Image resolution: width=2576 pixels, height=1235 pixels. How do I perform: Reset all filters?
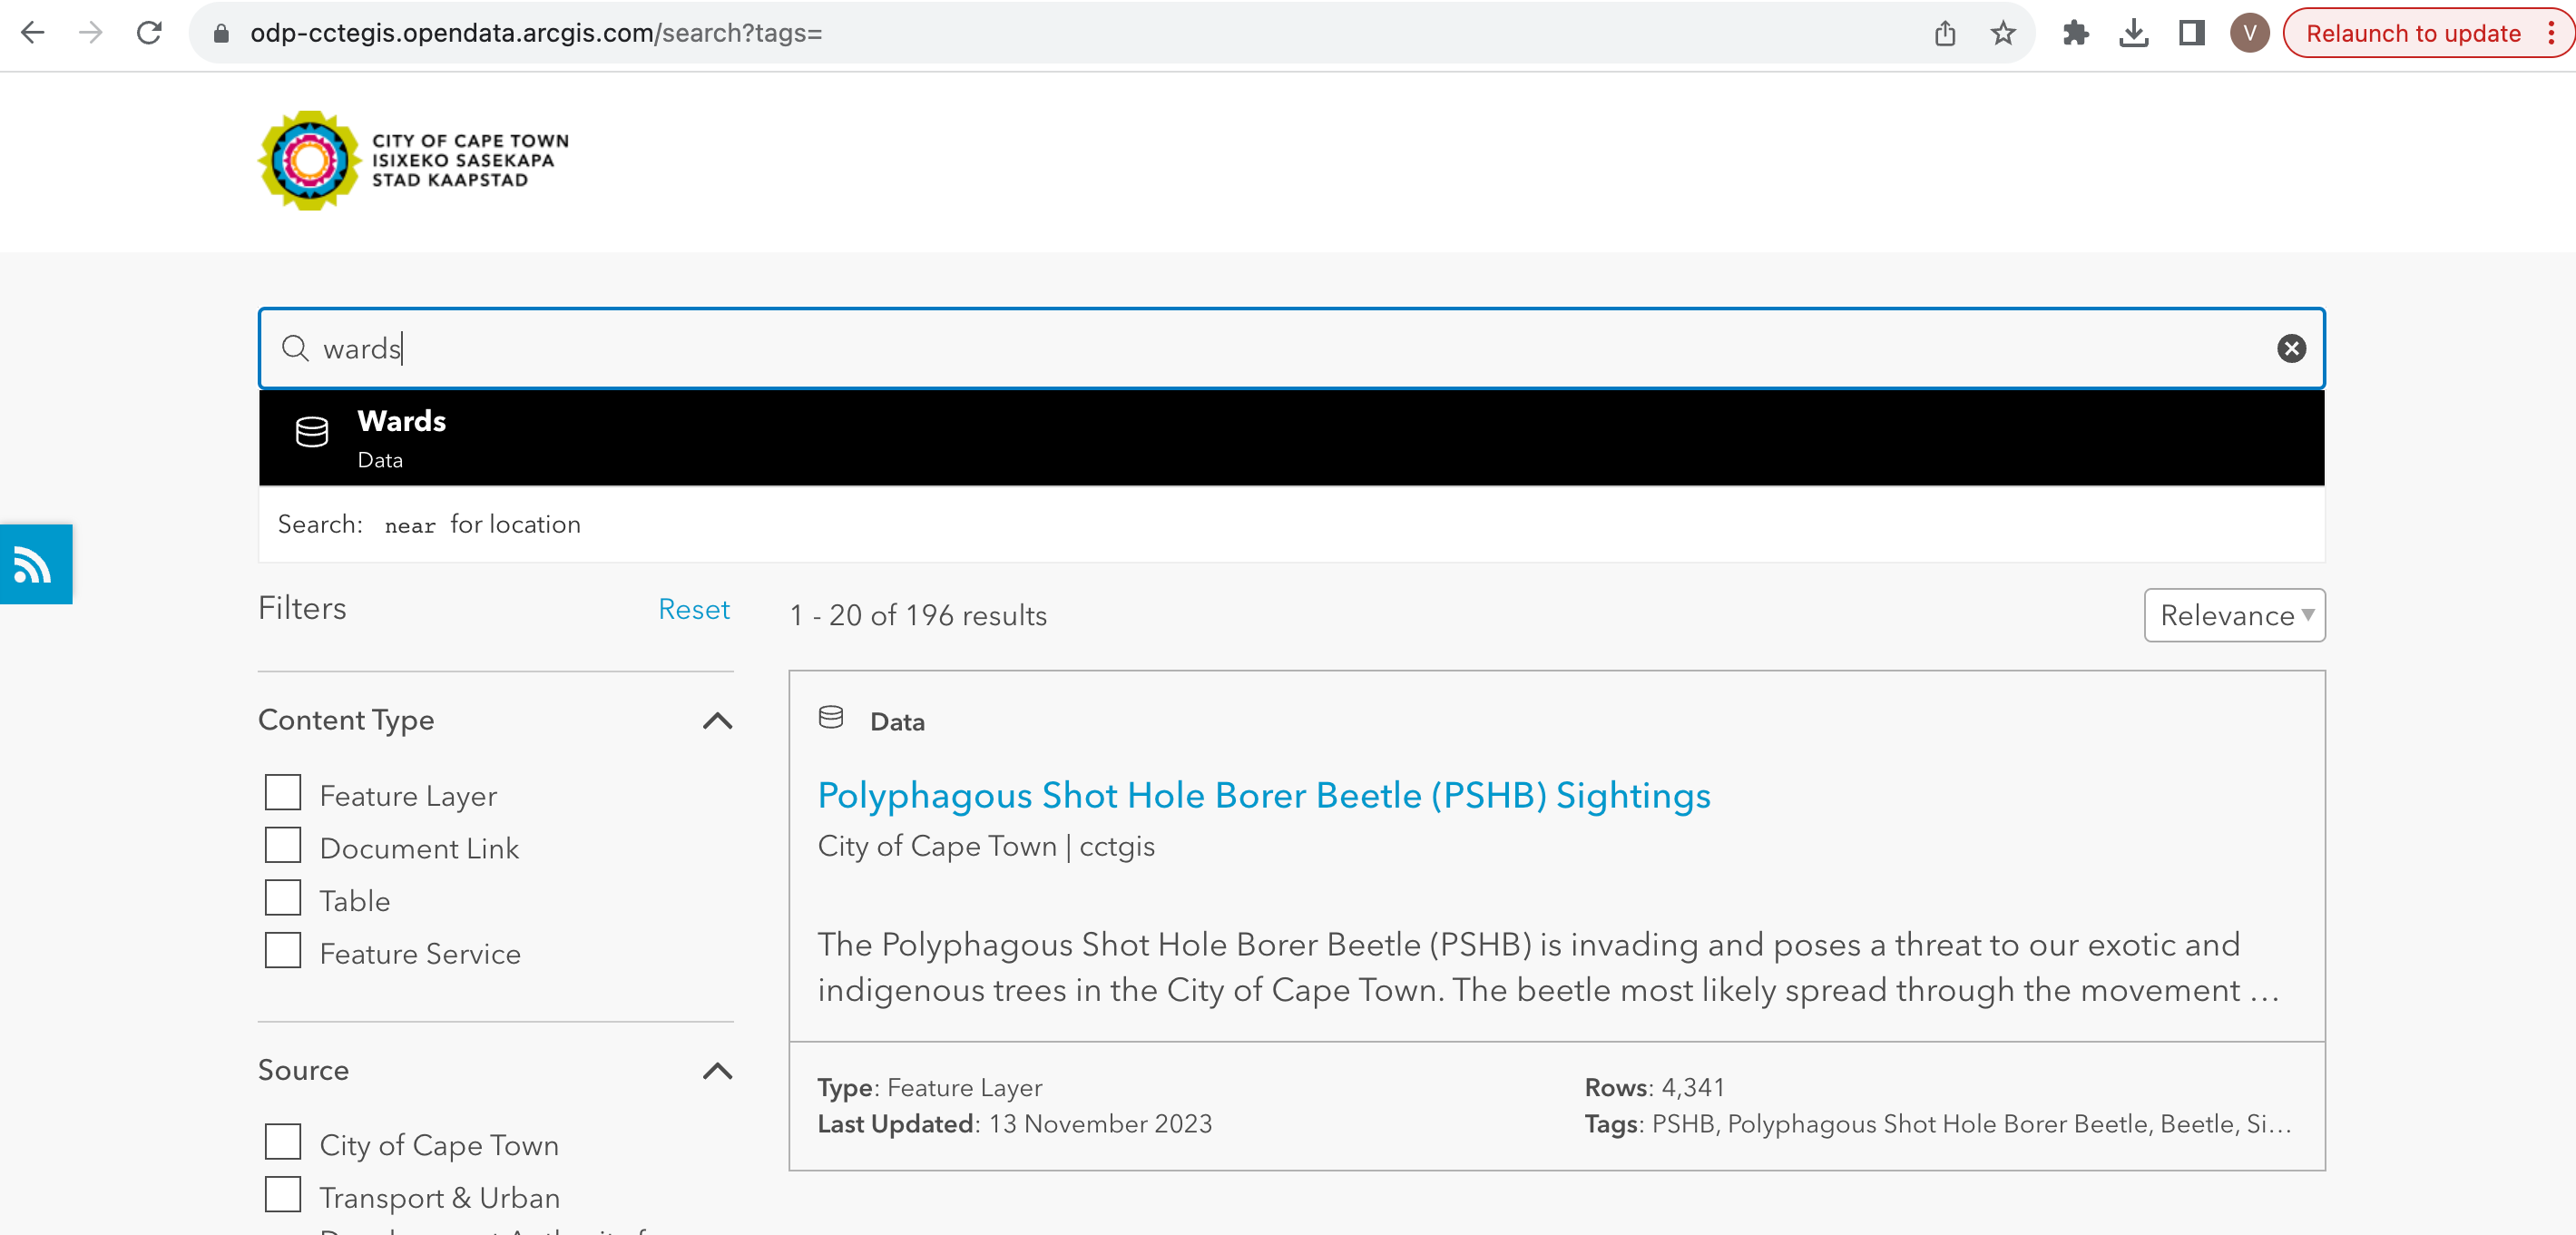(693, 609)
